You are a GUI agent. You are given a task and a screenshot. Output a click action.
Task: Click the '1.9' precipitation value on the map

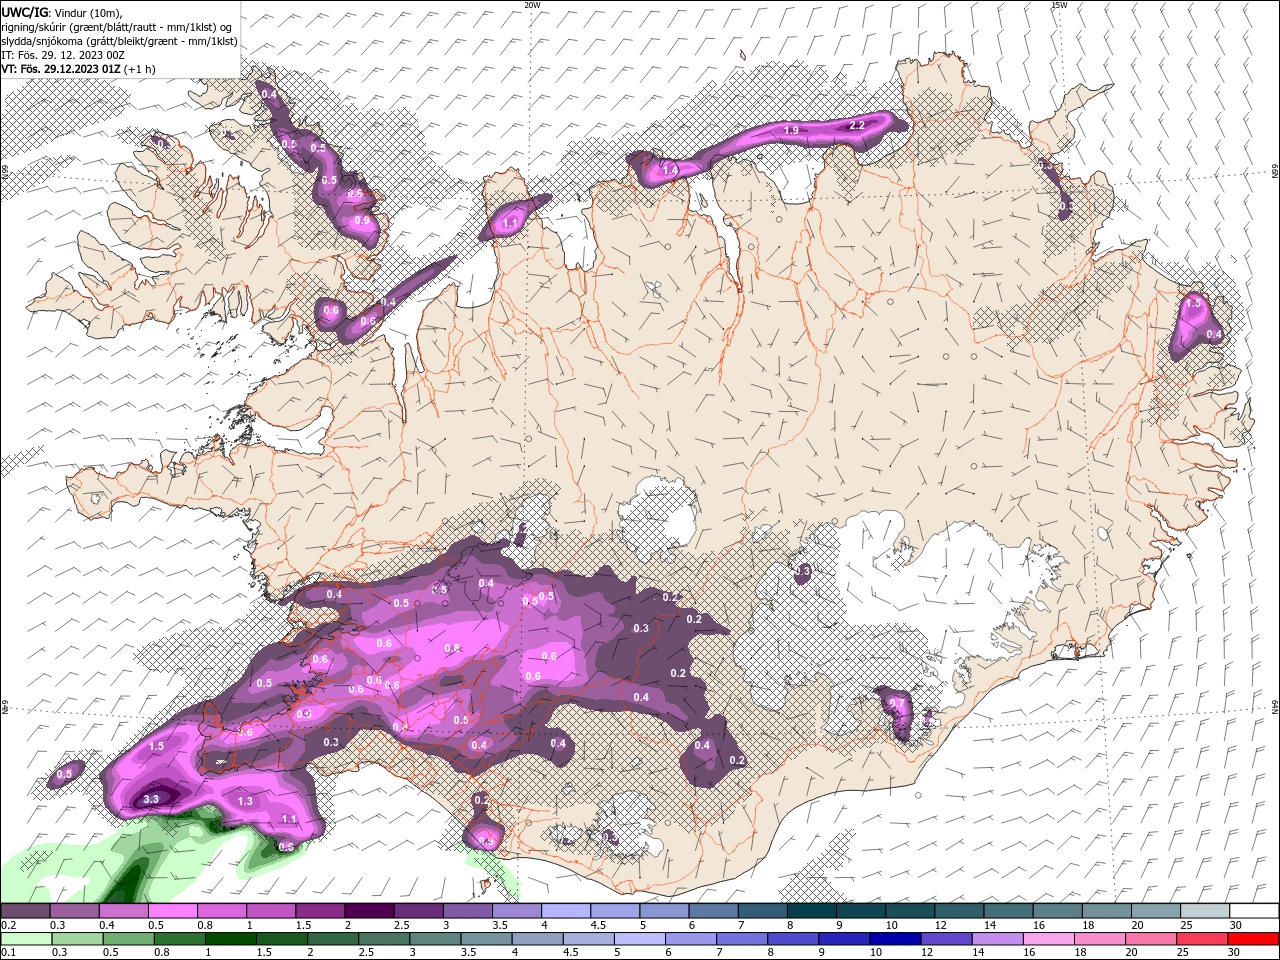tap(791, 130)
